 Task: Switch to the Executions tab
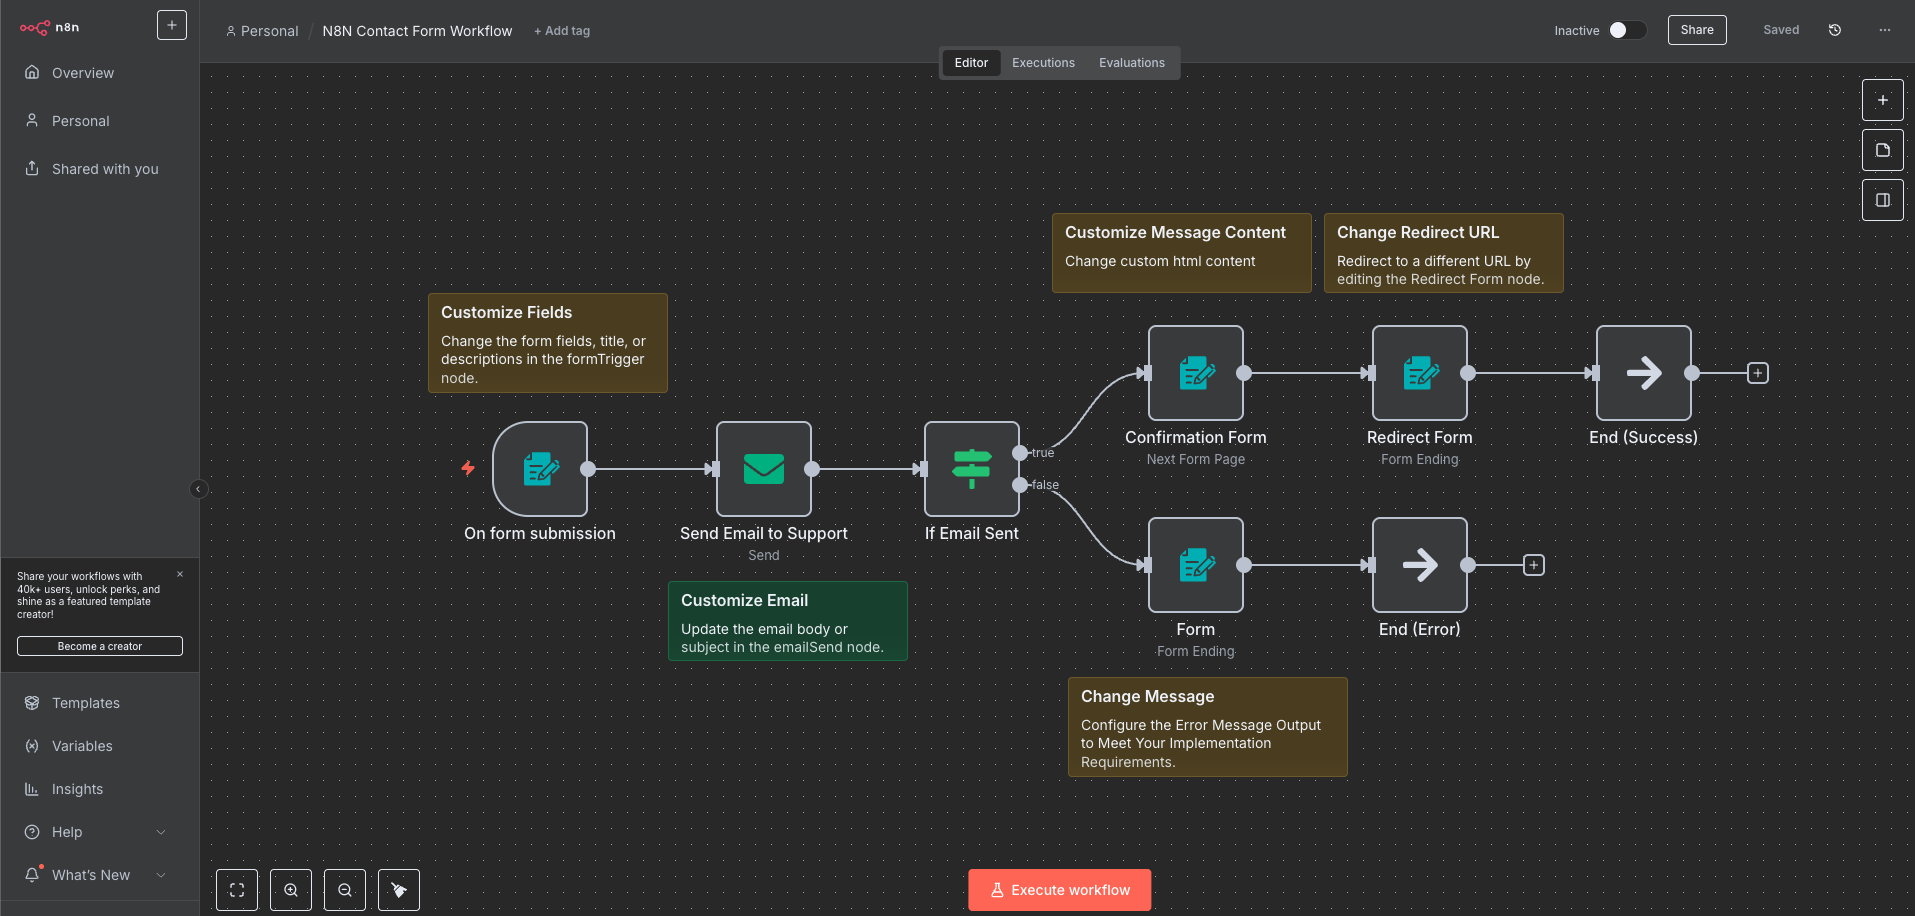[1043, 63]
